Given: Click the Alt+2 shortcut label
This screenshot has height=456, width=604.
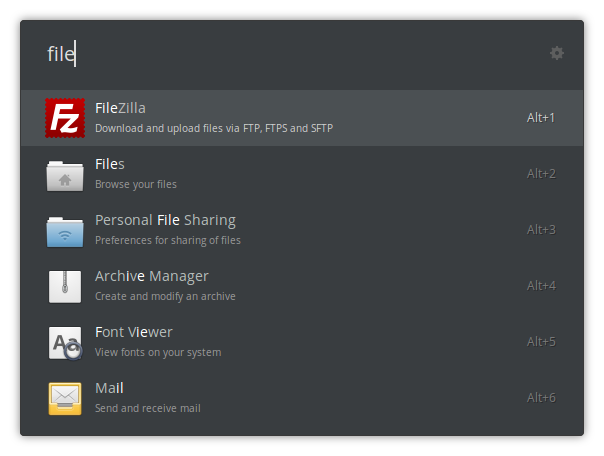Looking at the screenshot, I should tap(541, 174).
